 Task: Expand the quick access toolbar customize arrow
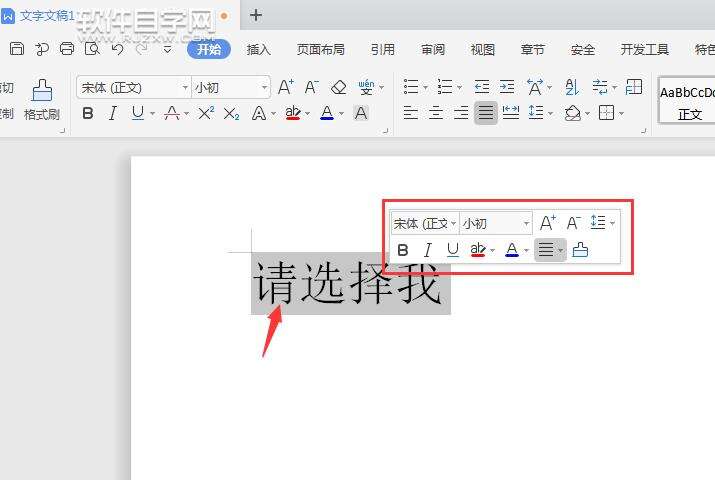pos(167,49)
